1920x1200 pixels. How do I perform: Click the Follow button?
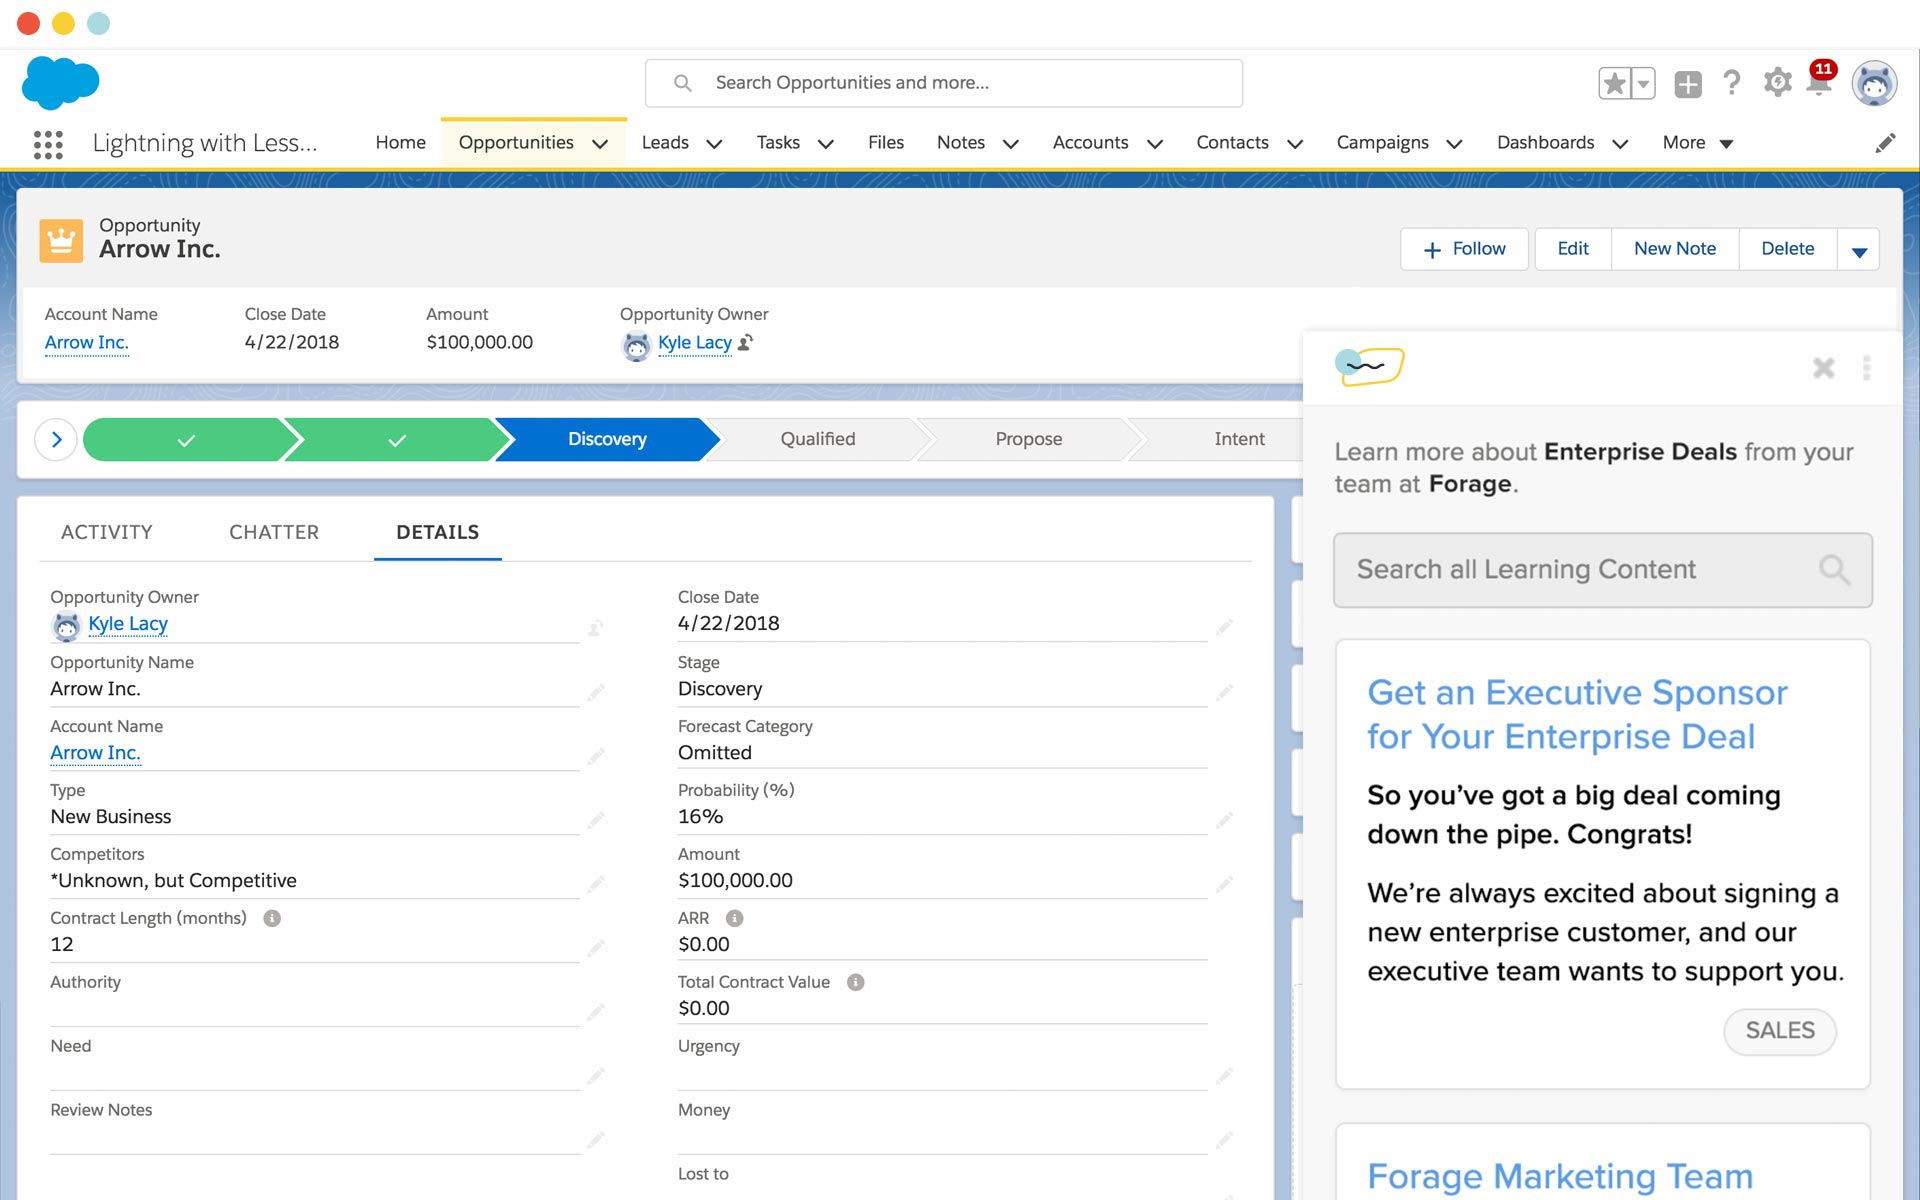click(x=1464, y=249)
